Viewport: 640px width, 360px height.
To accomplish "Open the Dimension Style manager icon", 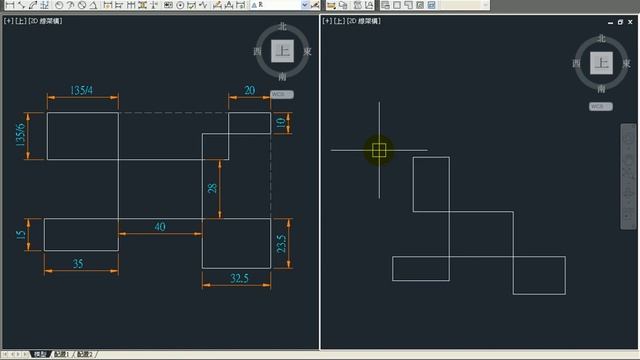I will coord(315,5).
